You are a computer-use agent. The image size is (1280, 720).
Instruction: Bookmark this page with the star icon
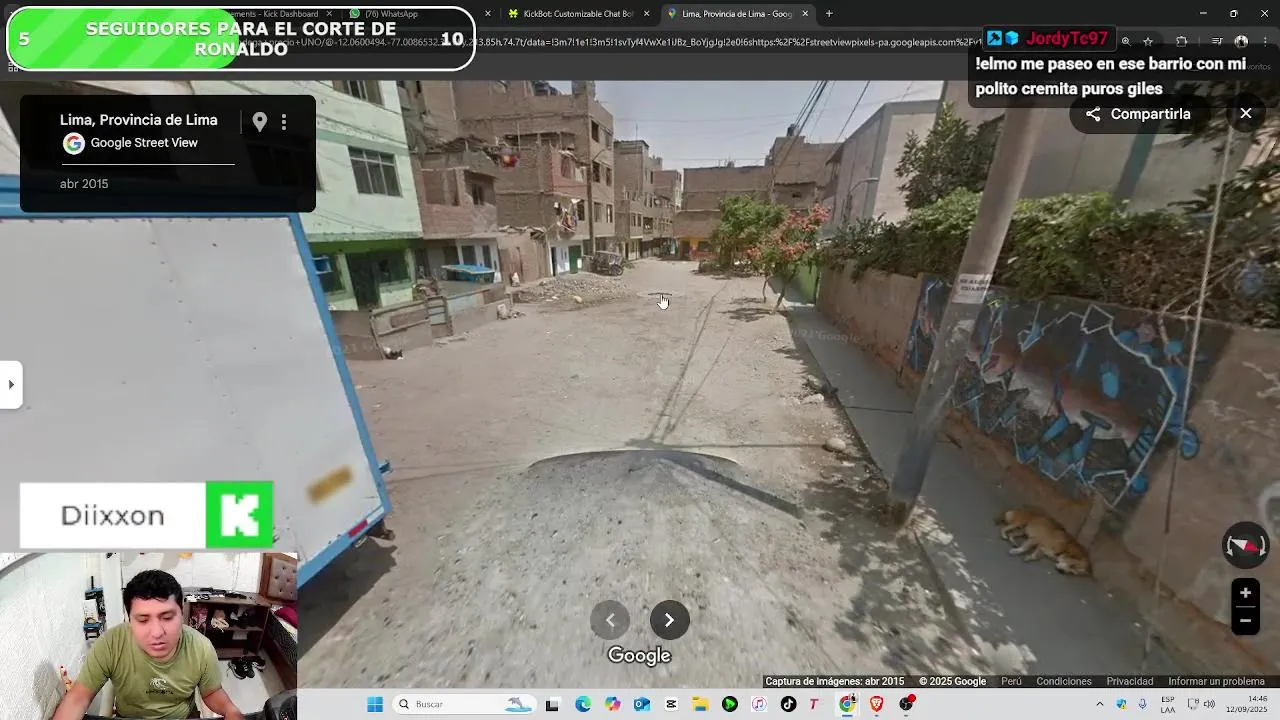(x=1148, y=41)
